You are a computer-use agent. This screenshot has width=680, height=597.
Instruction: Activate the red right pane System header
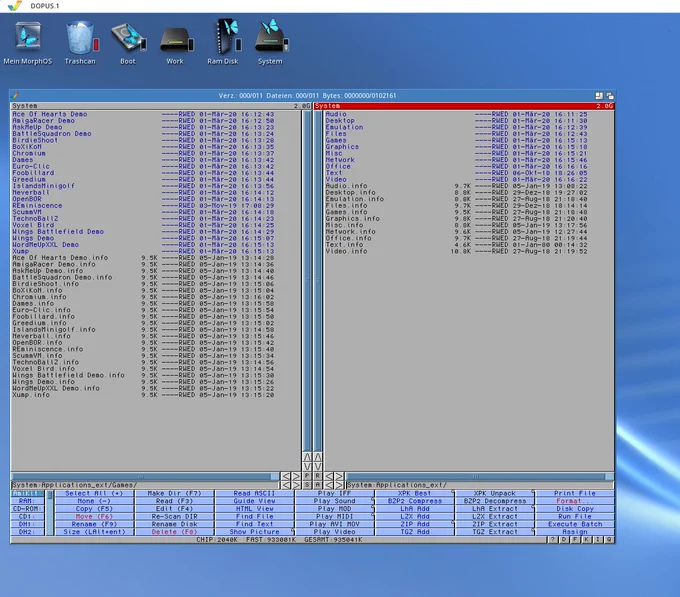[464, 106]
